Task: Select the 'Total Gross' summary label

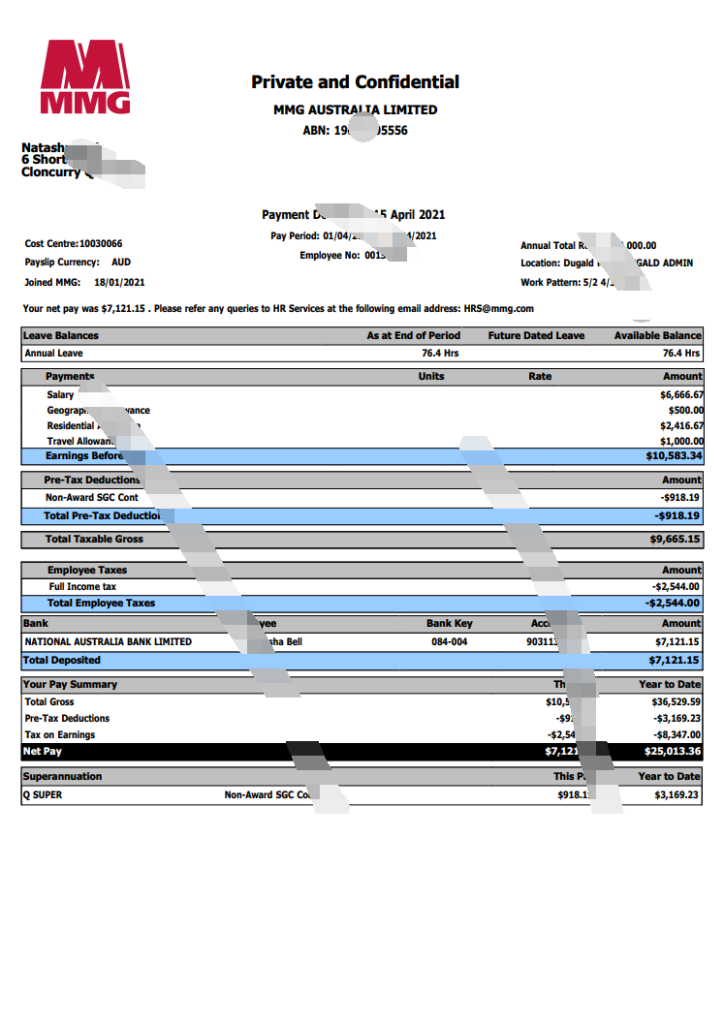Action: tap(49, 702)
